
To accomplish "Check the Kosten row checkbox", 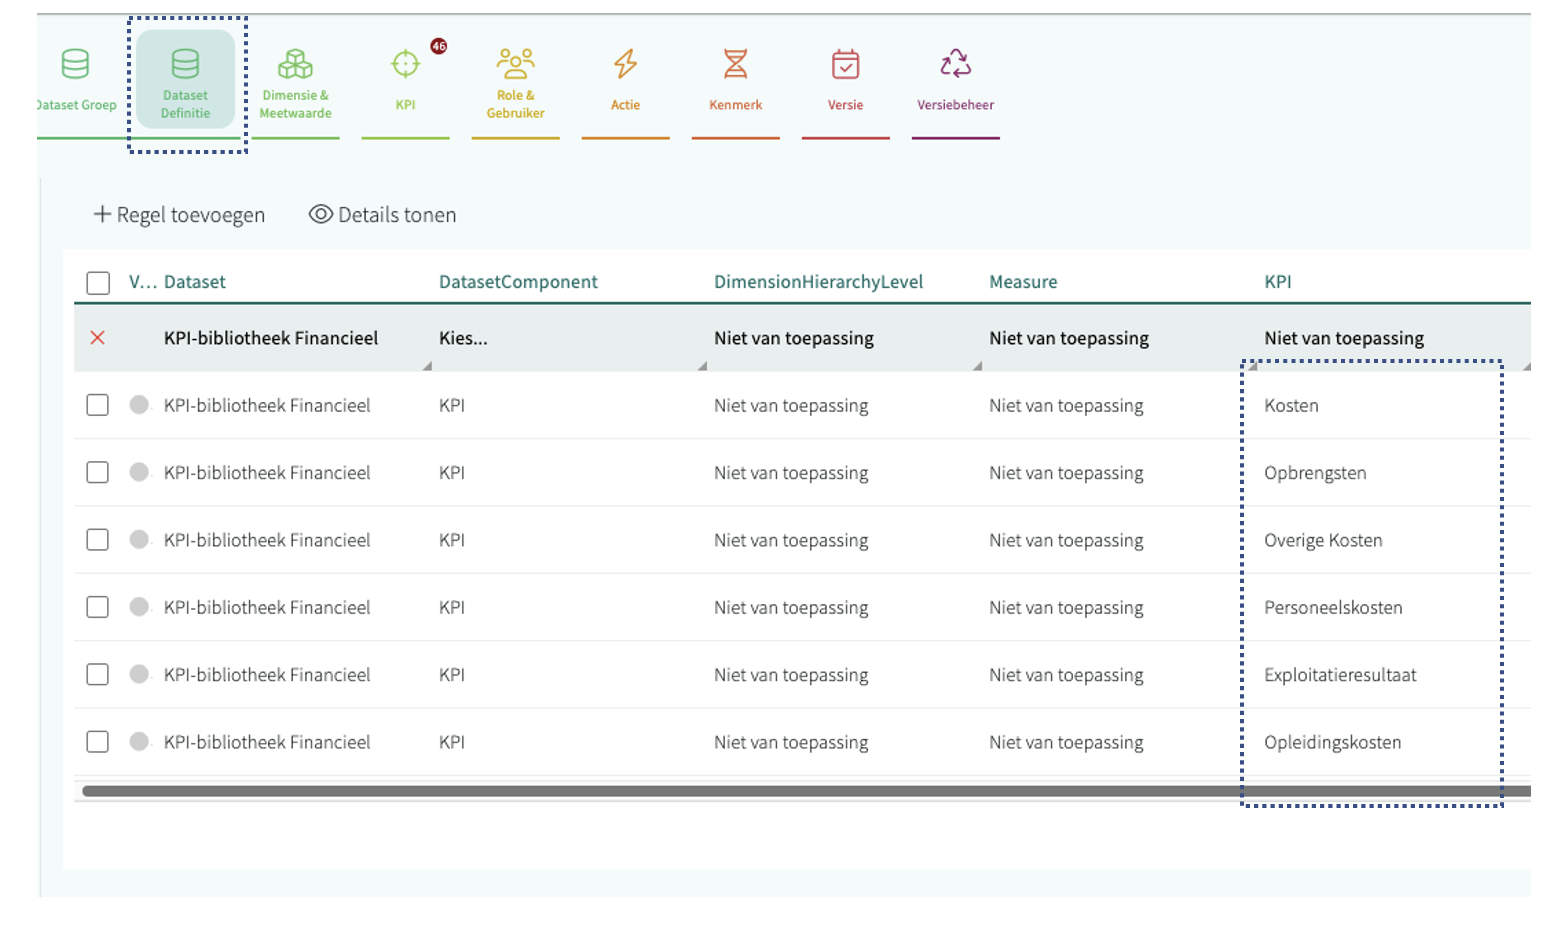I will 97,405.
